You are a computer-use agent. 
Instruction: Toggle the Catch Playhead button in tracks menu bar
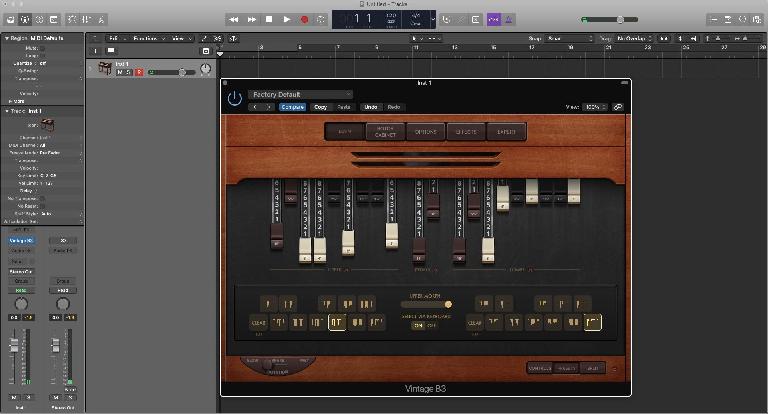point(234,38)
